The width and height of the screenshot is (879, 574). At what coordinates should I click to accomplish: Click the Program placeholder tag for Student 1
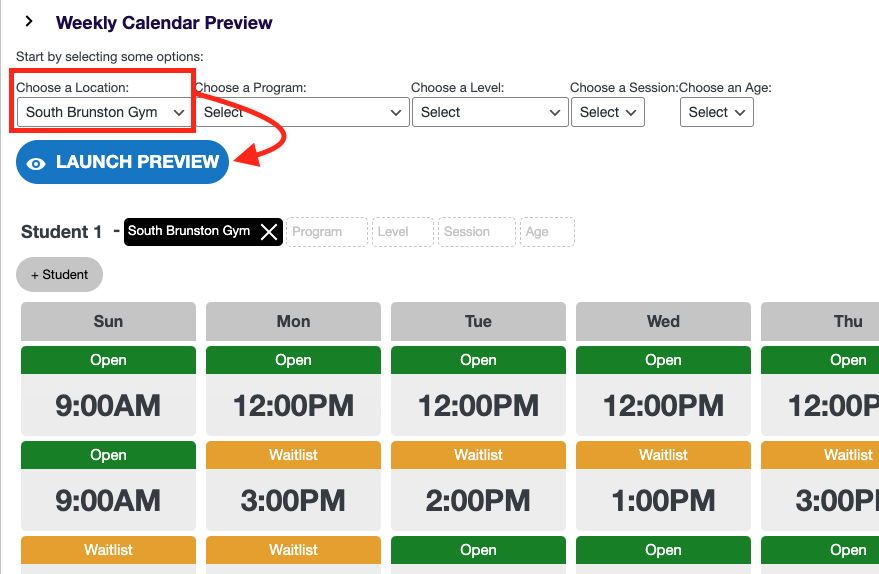(327, 232)
